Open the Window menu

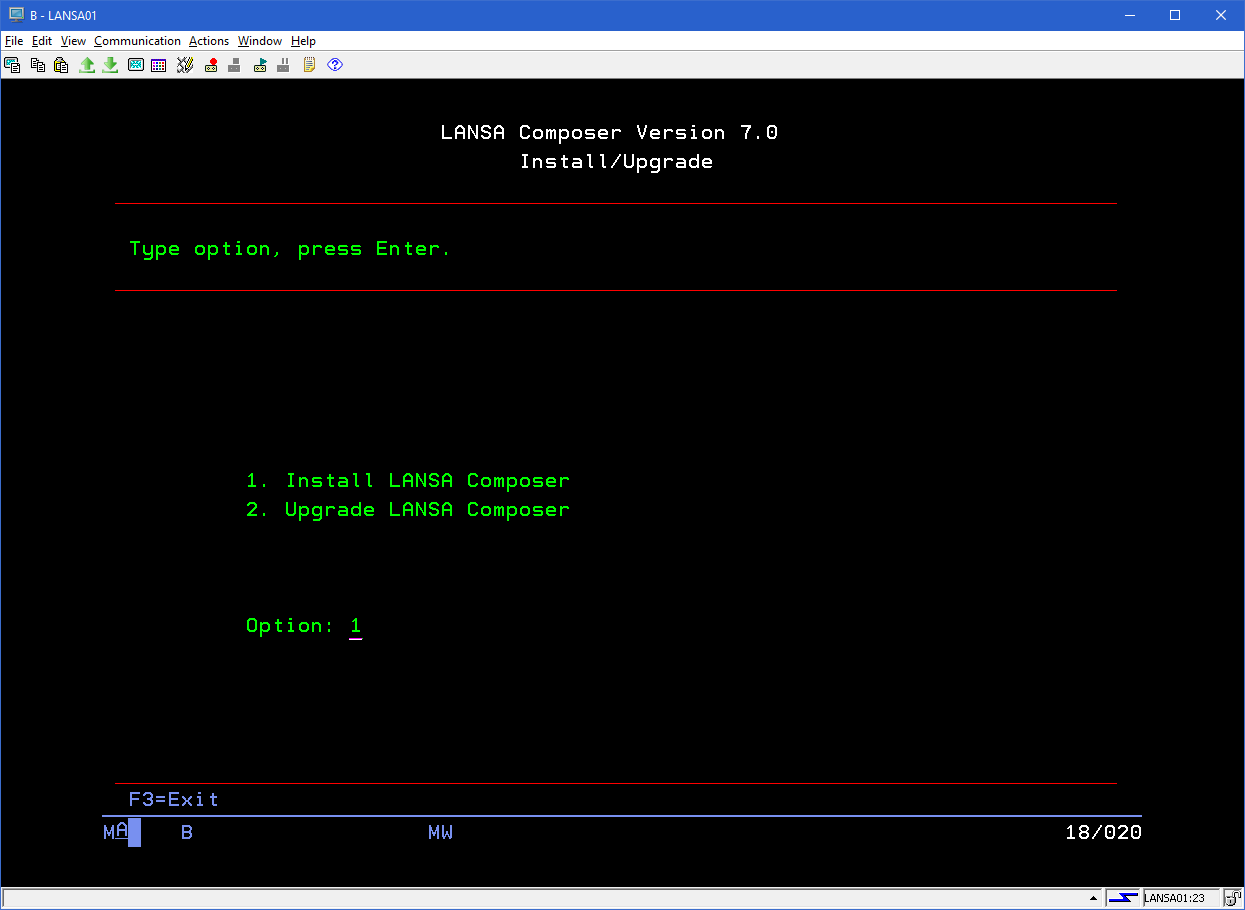pyautogui.click(x=260, y=41)
